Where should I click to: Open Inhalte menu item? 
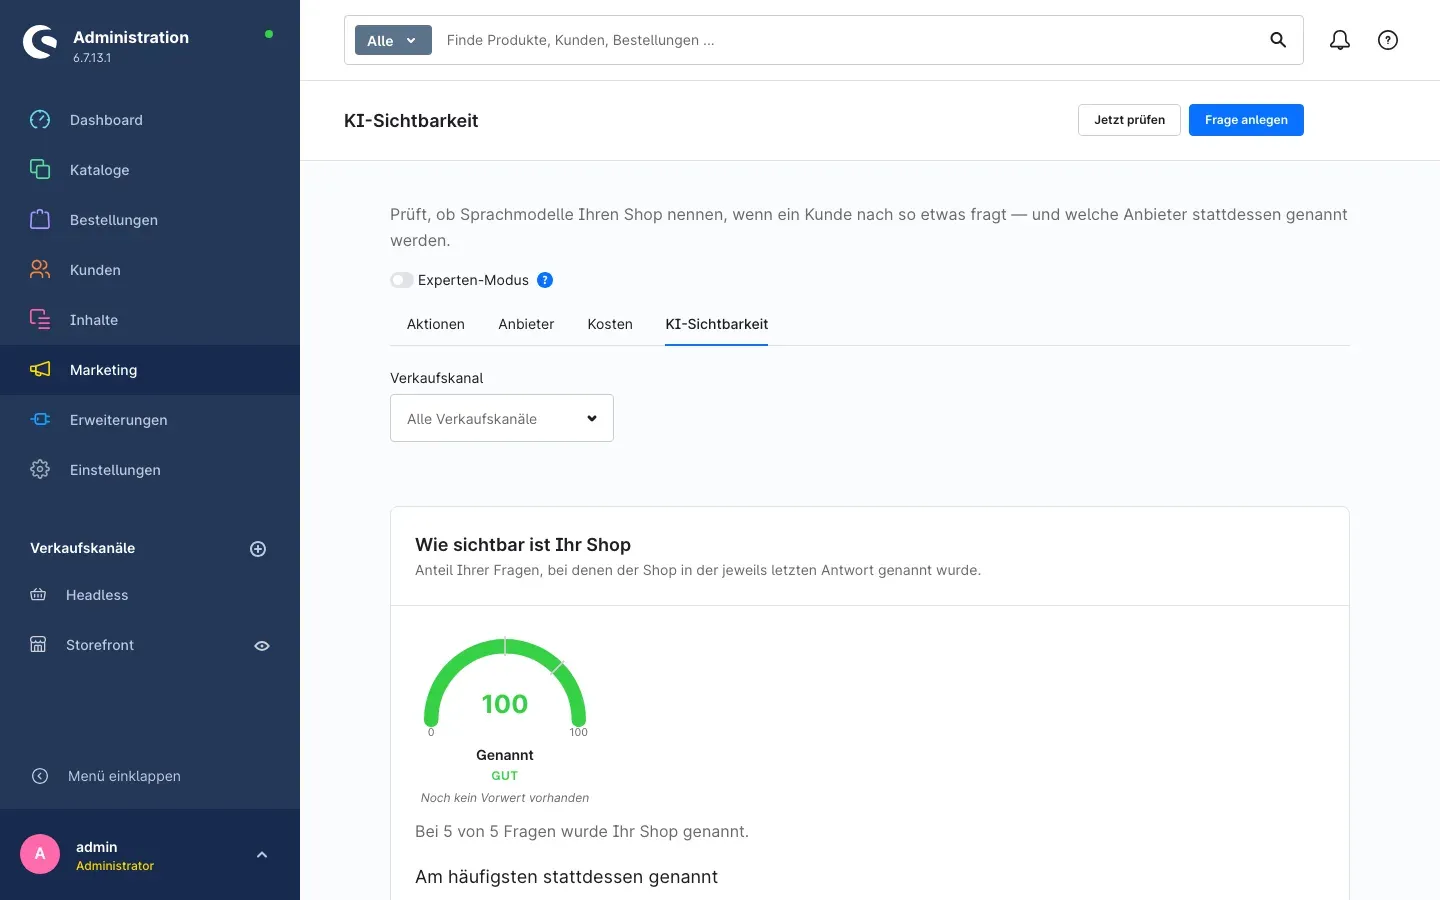point(150,320)
